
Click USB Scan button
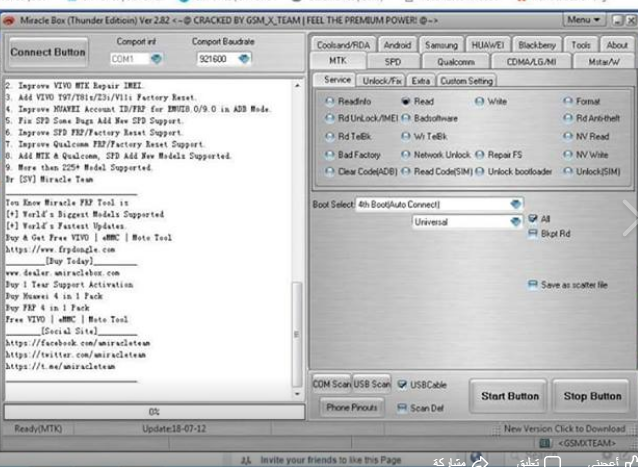(x=371, y=384)
